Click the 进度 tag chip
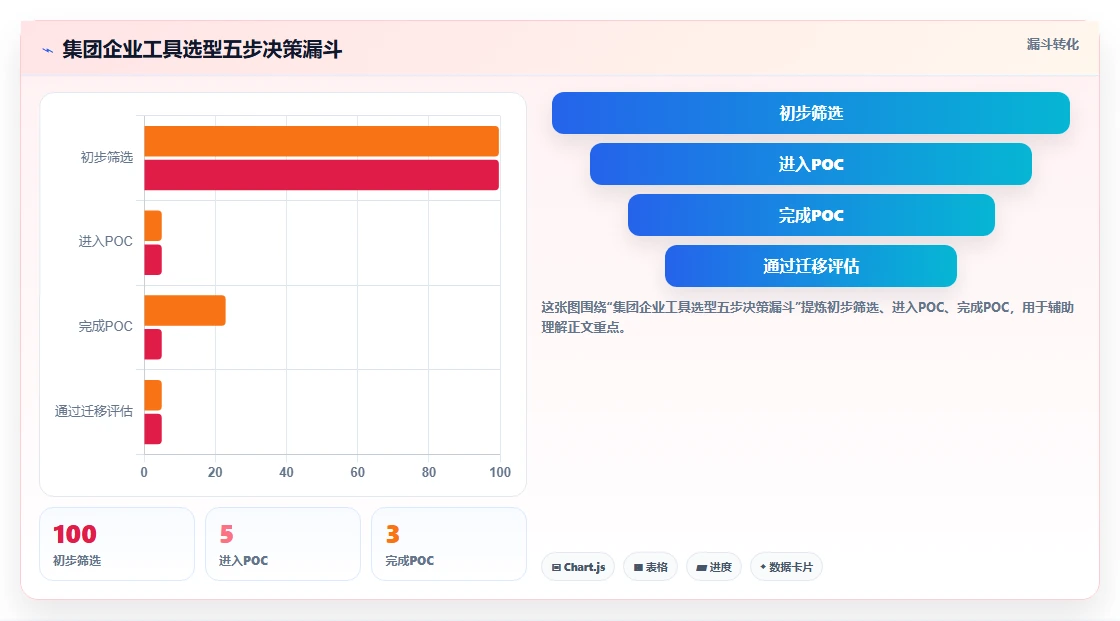This screenshot has height=621, width=1120. [714, 567]
